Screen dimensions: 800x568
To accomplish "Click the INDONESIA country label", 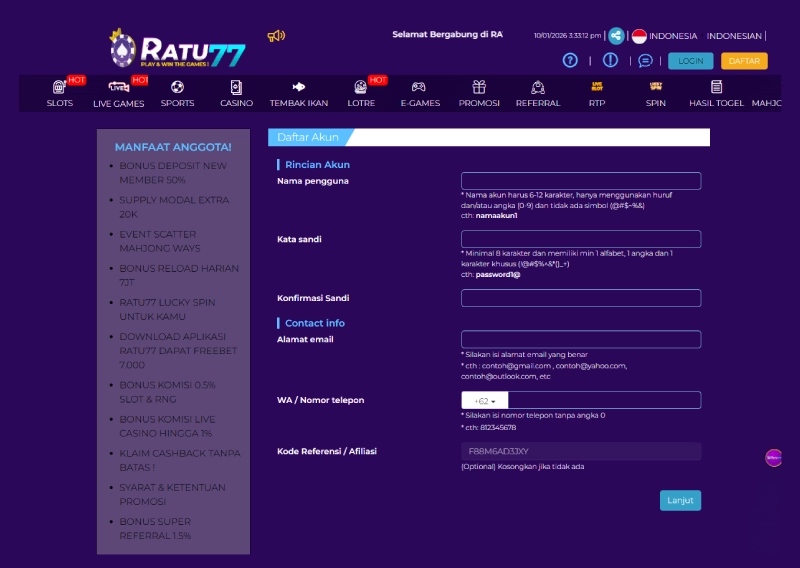I will 673,36.
